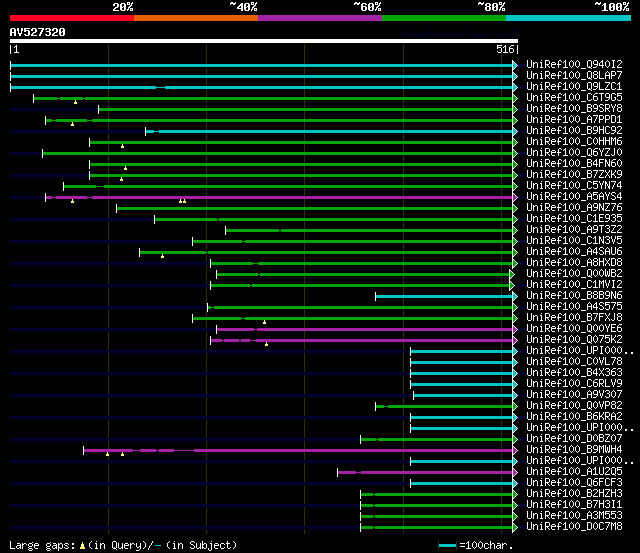Click the UniRef100_D0BZ07 label

tap(574, 439)
